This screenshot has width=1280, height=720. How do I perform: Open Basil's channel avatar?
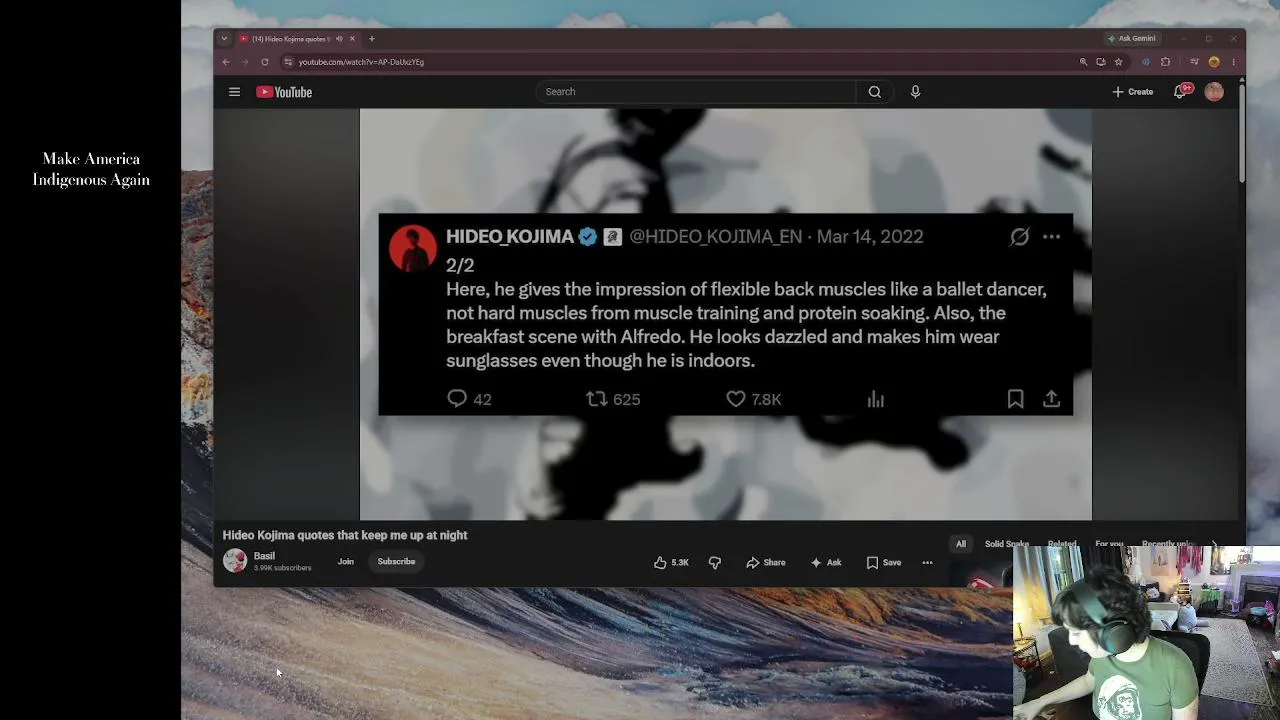235,561
